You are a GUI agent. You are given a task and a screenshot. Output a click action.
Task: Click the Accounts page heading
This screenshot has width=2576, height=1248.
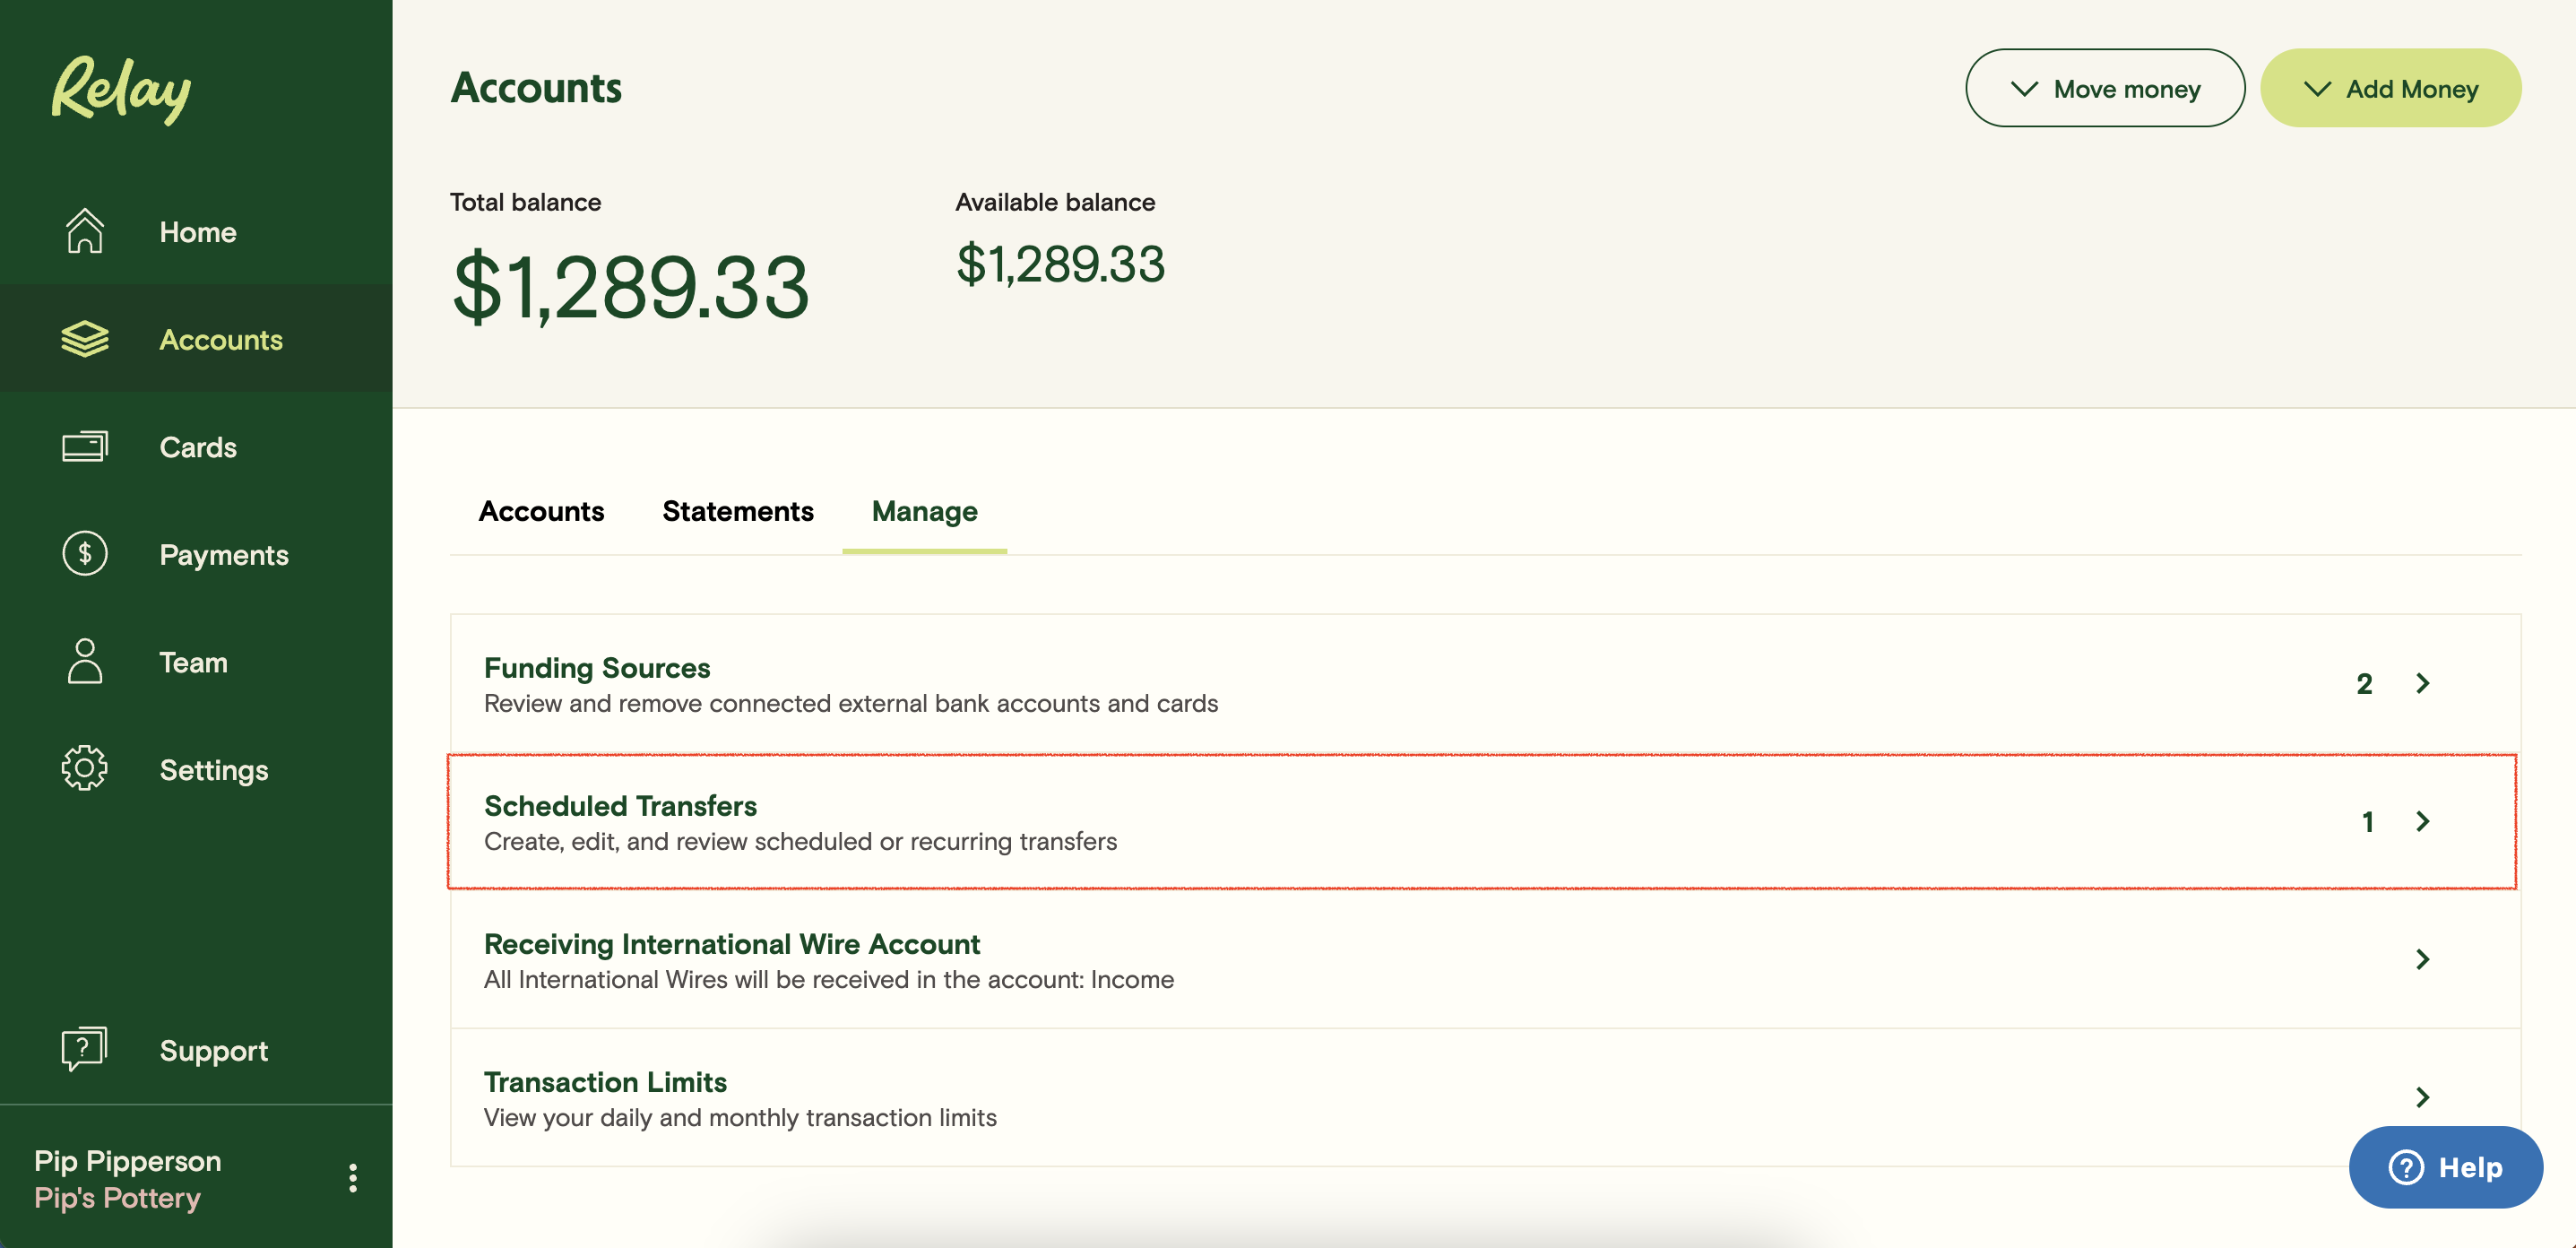pos(536,87)
